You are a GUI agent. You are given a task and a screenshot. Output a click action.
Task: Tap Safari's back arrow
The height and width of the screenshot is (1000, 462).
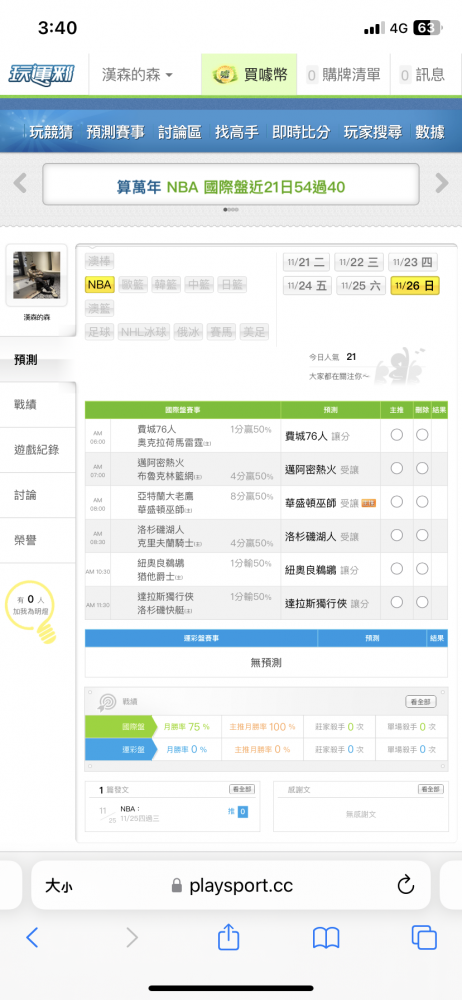coord(33,937)
